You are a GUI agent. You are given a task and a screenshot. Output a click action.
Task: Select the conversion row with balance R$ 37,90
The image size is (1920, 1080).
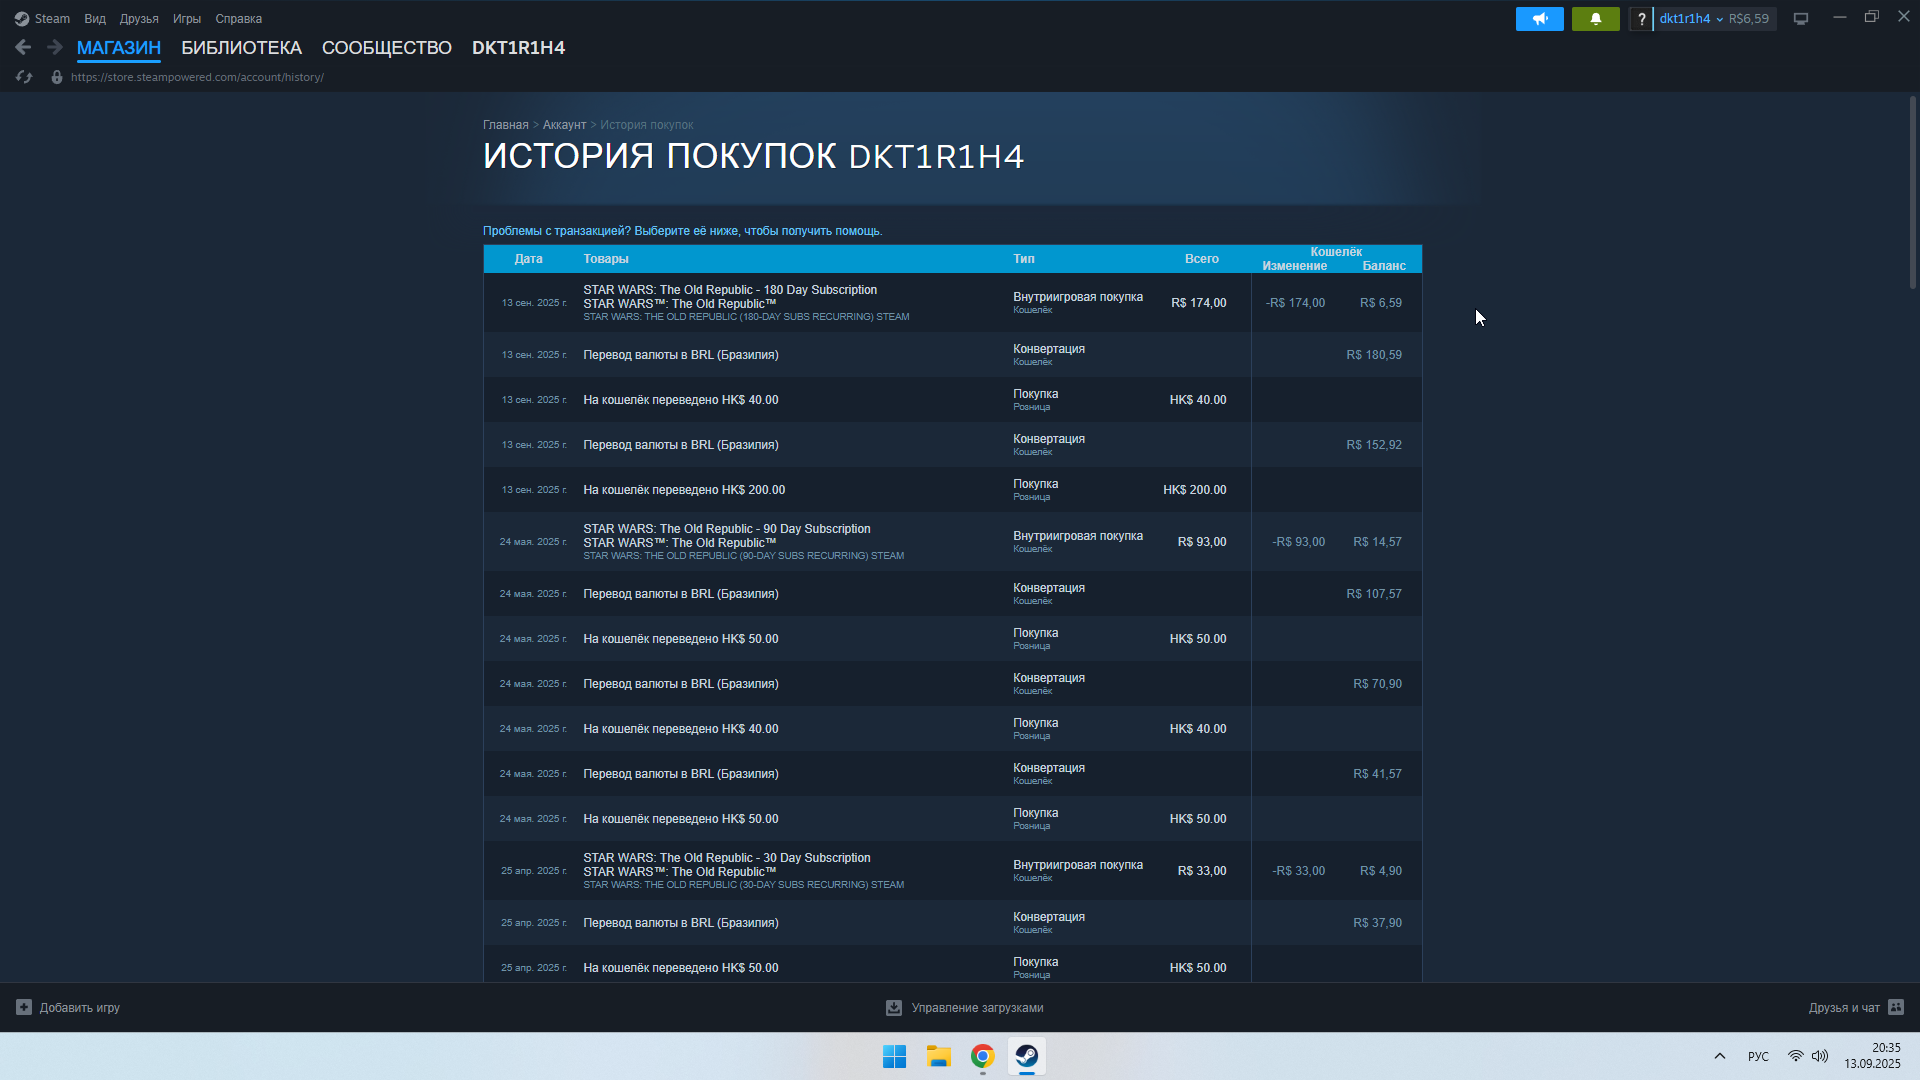tap(952, 923)
